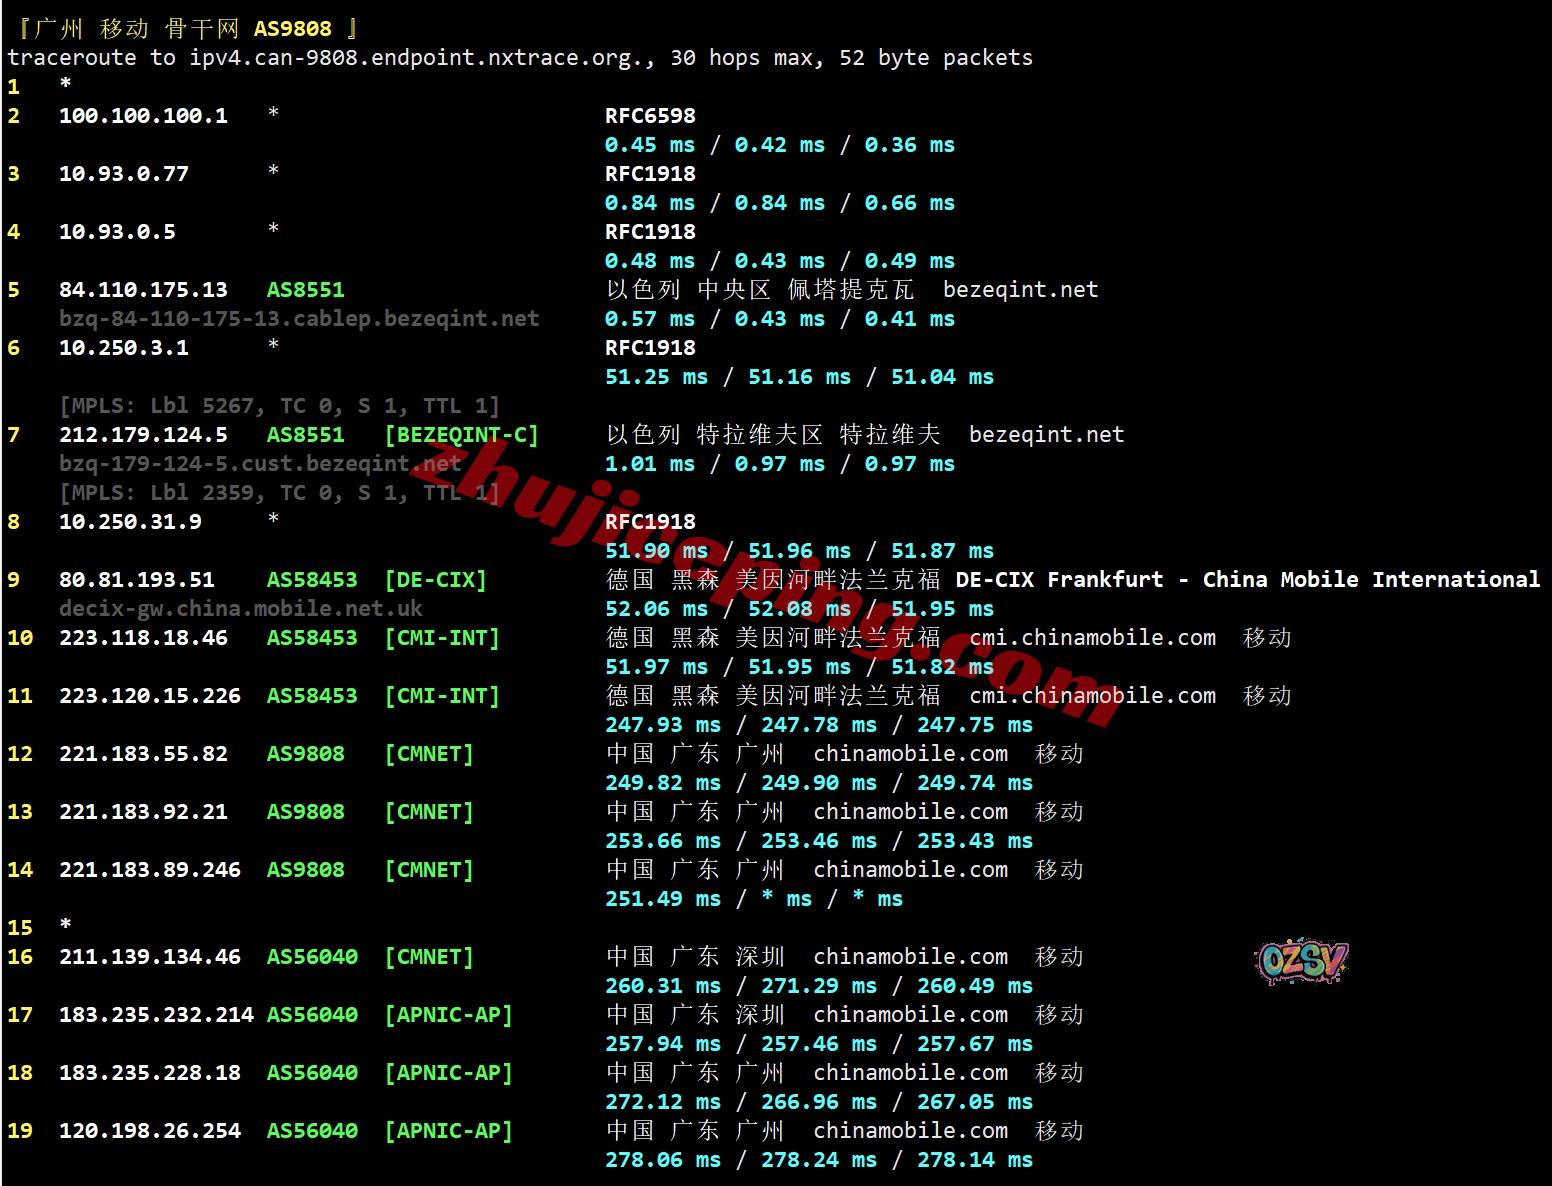Select IP address 211.139.134.46 at hop 16
Screen dimensions: 1552x1186
point(149,957)
